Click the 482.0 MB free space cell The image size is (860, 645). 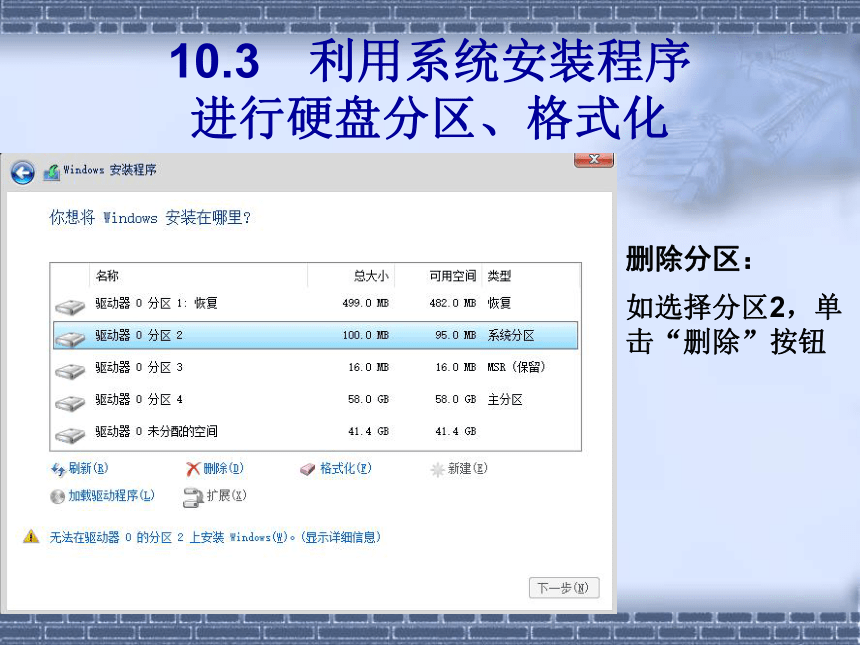tap(452, 303)
